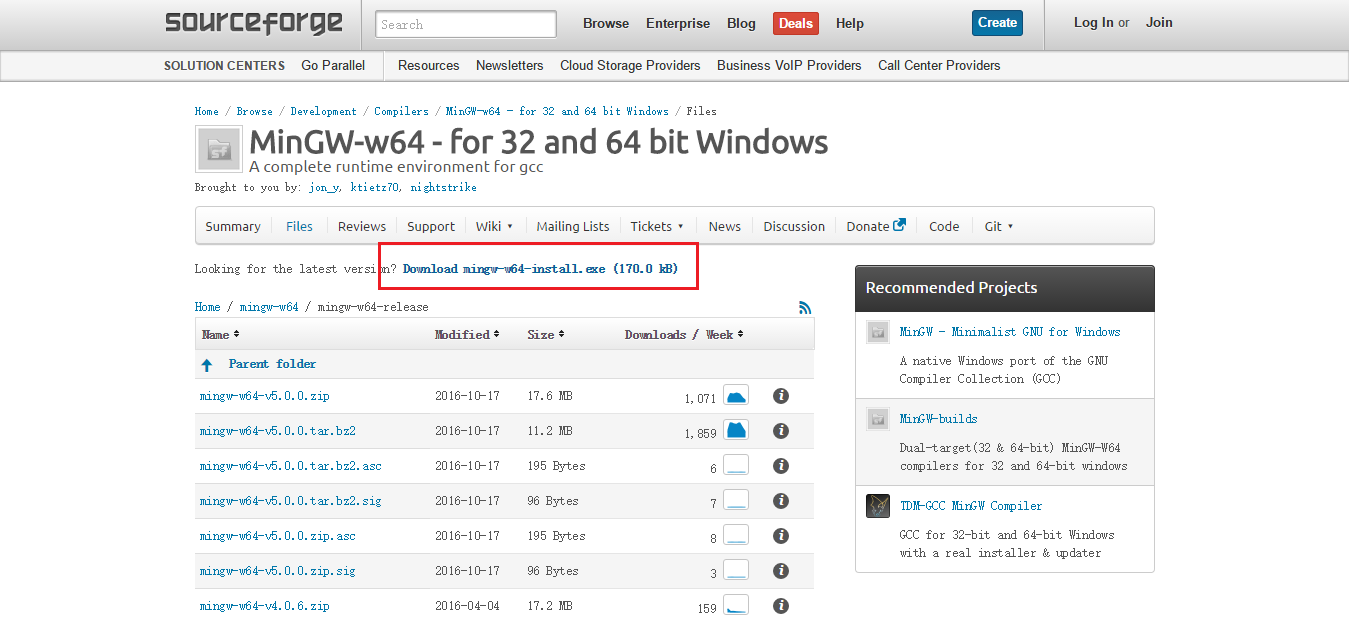Open download chart for mingw-w64-v5.0.0.zip.sig
Screen dimensions: 1349x621
point(736,571)
